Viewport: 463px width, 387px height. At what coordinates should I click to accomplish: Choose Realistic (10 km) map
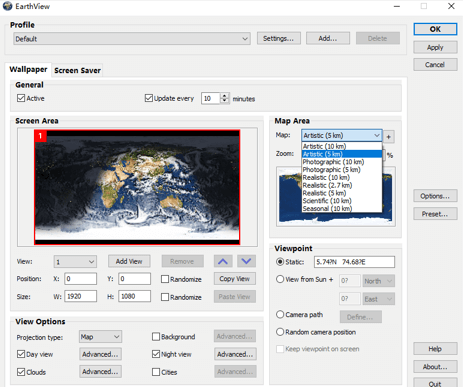click(x=342, y=177)
